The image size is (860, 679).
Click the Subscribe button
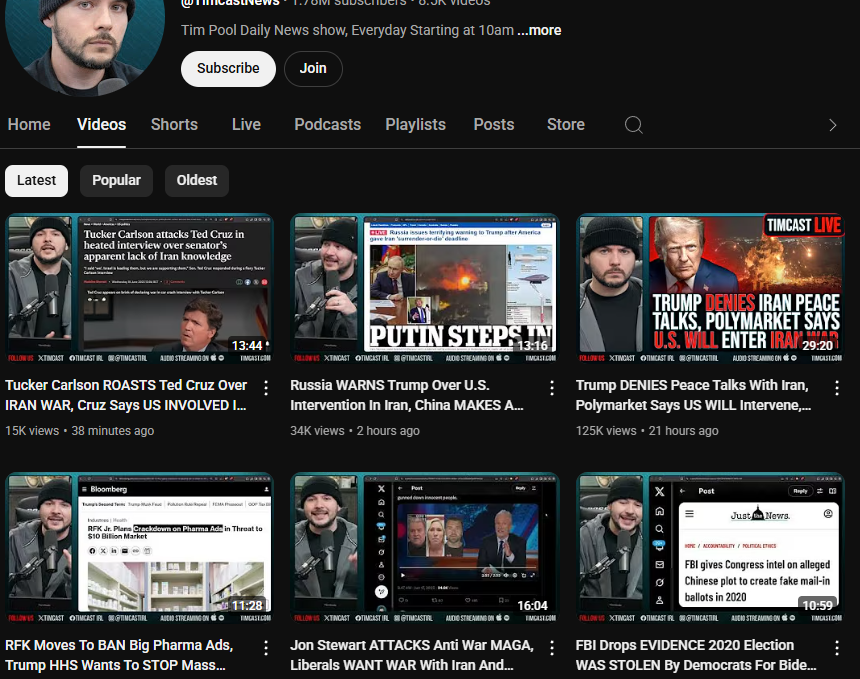point(228,69)
